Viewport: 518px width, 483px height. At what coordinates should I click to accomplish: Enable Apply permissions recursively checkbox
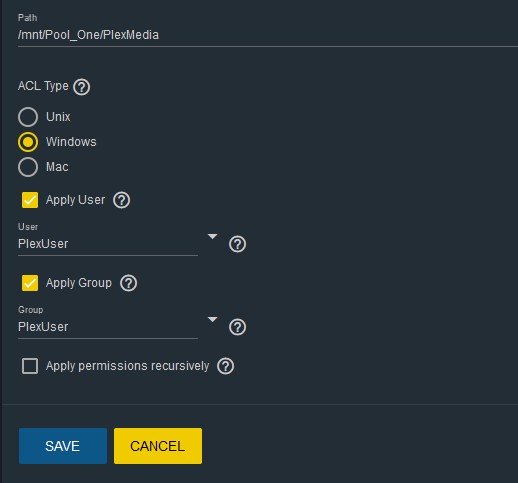(x=30, y=366)
